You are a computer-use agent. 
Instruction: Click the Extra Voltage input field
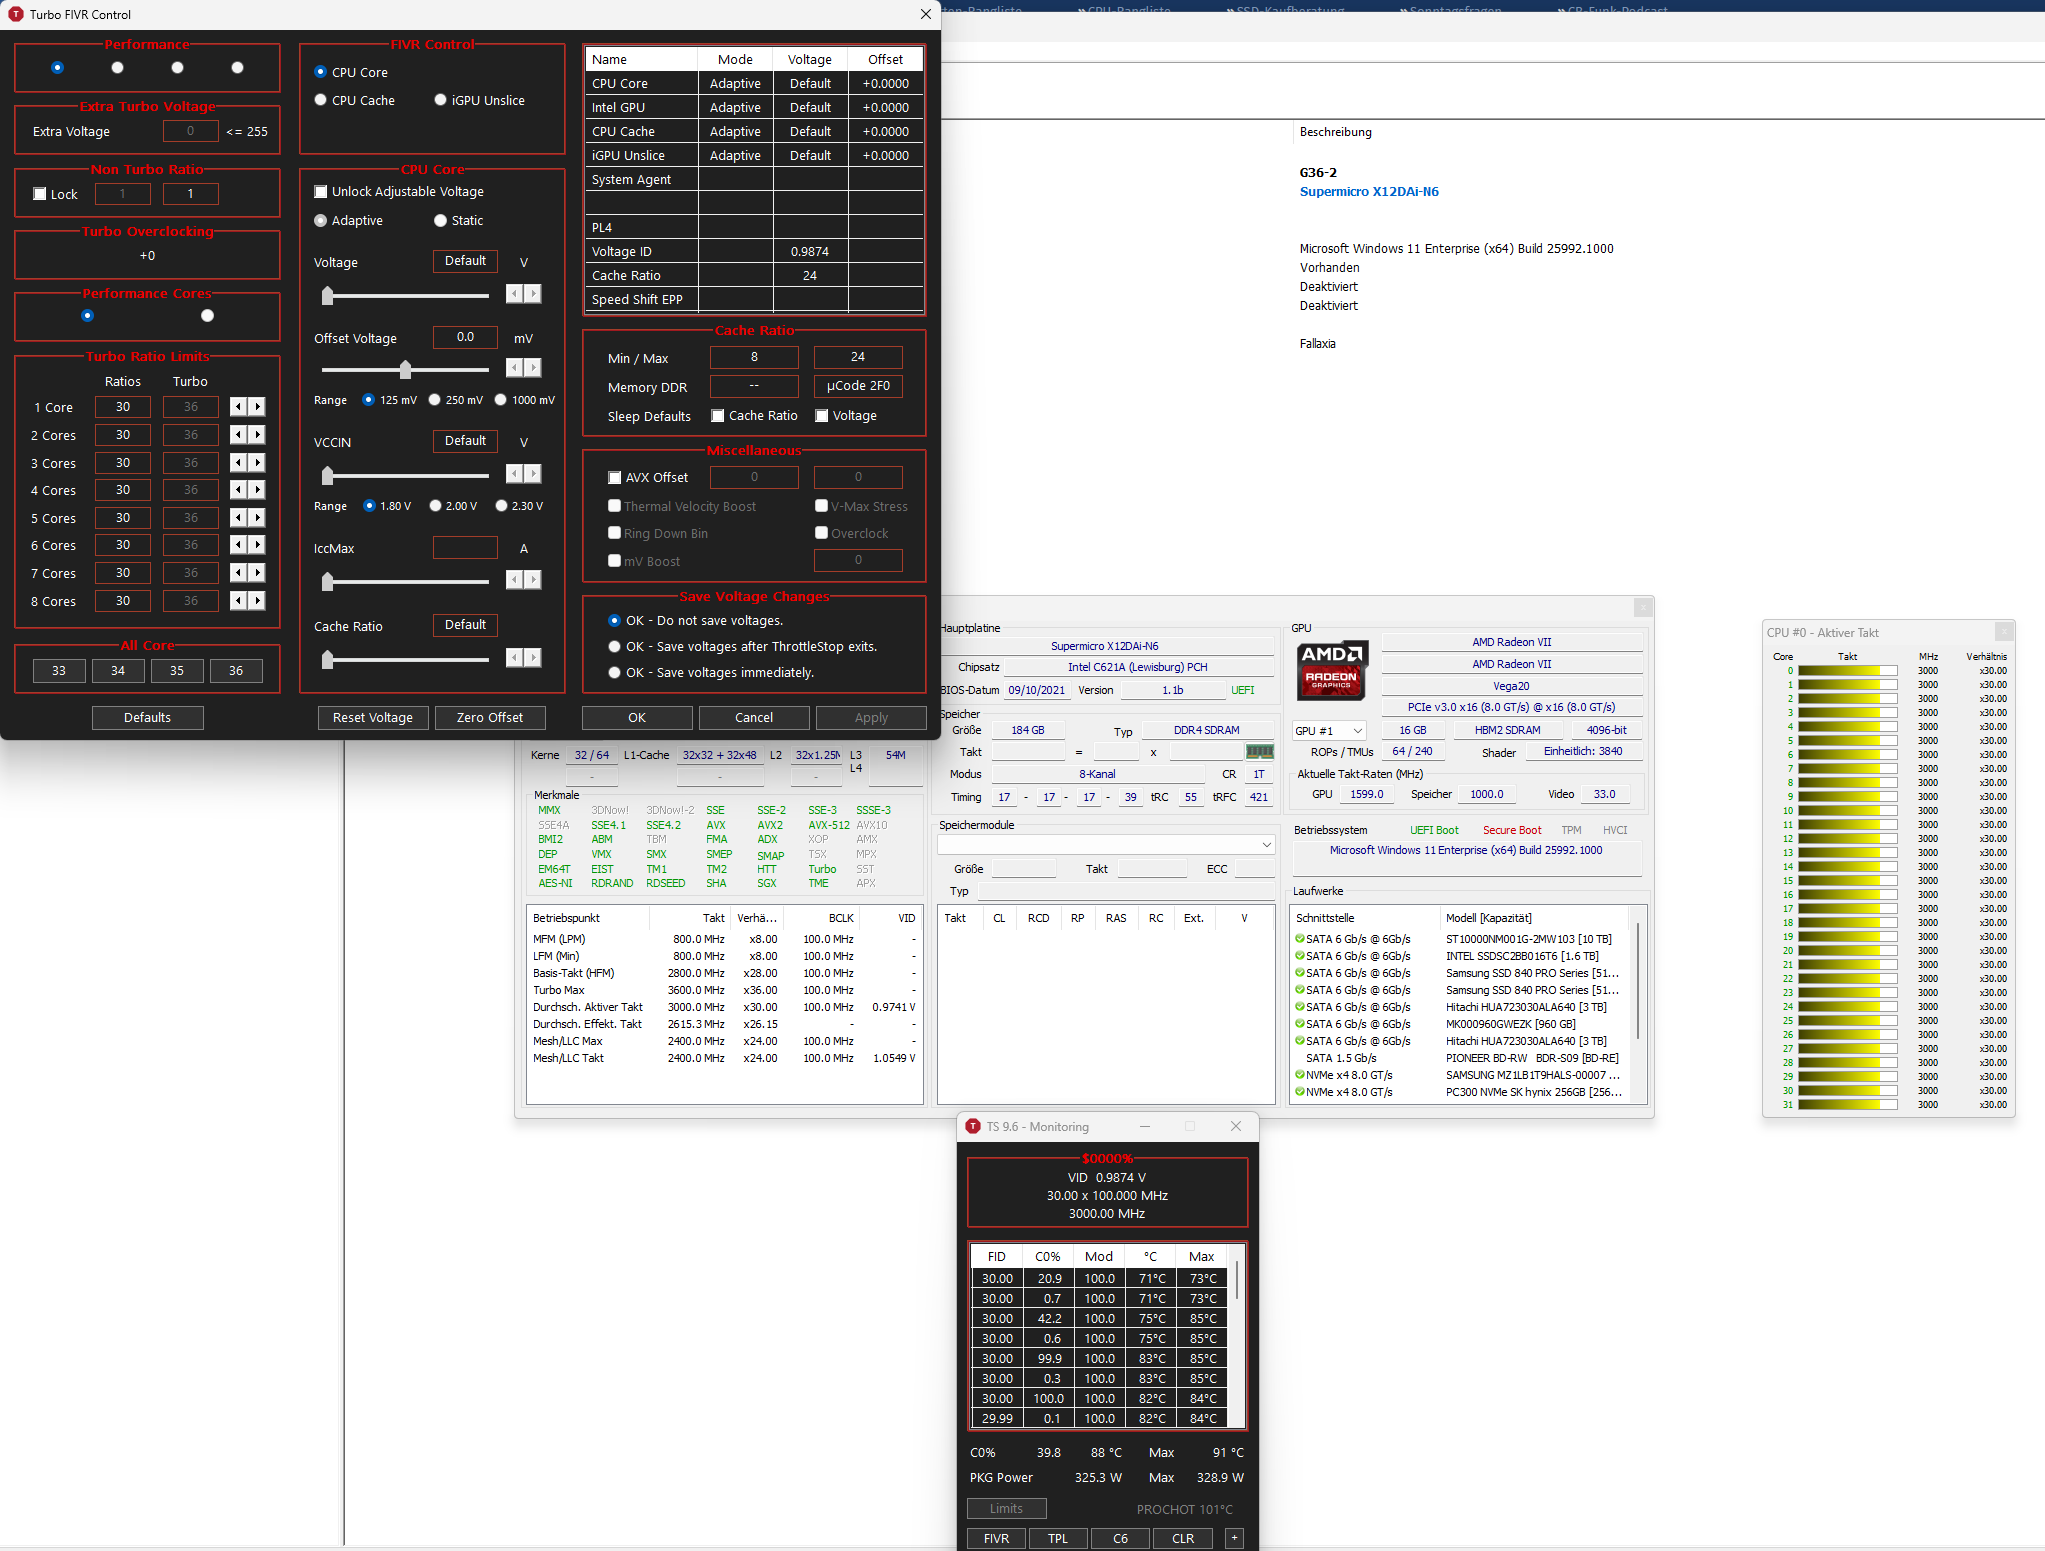[x=190, y=130]
